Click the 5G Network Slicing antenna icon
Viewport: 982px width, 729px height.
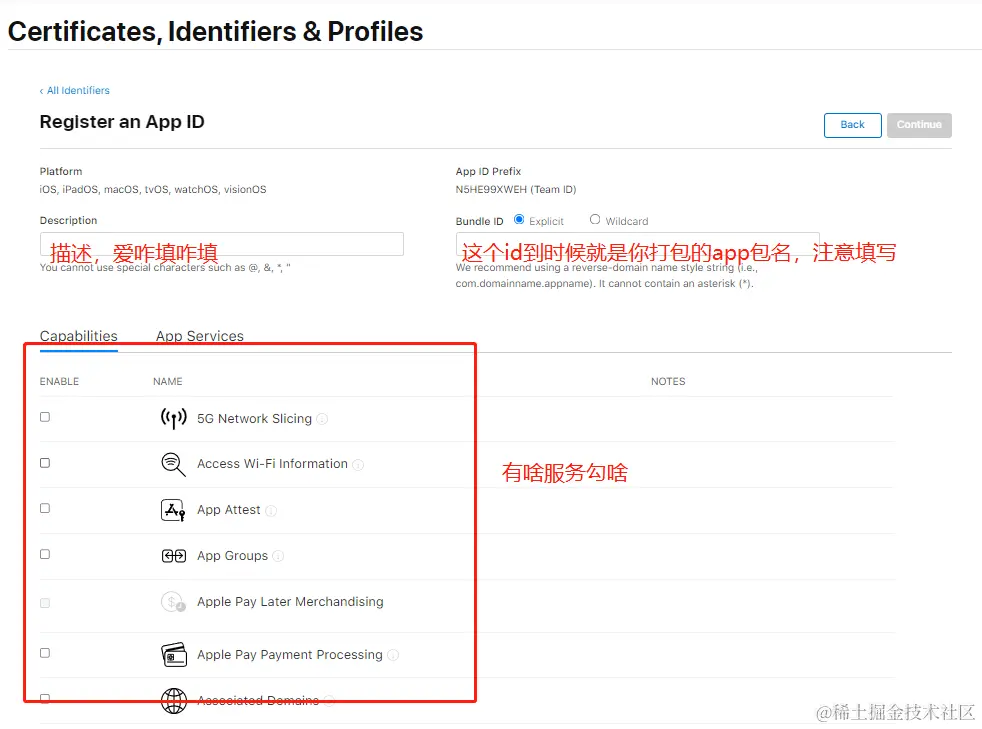click(173, 418)
